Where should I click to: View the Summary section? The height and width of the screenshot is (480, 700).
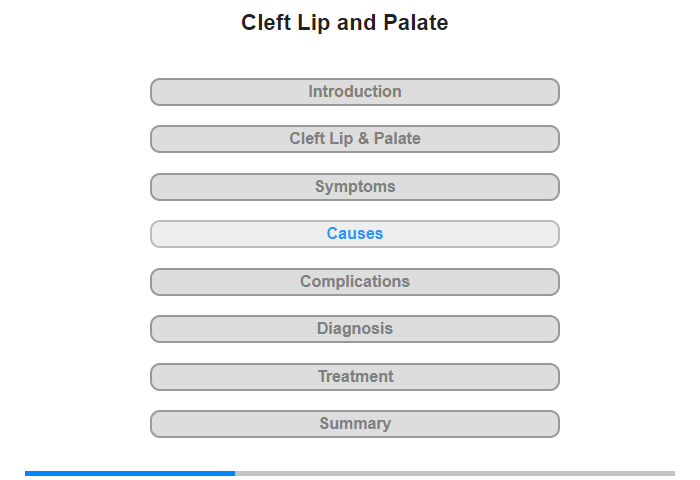coord(355,424)
